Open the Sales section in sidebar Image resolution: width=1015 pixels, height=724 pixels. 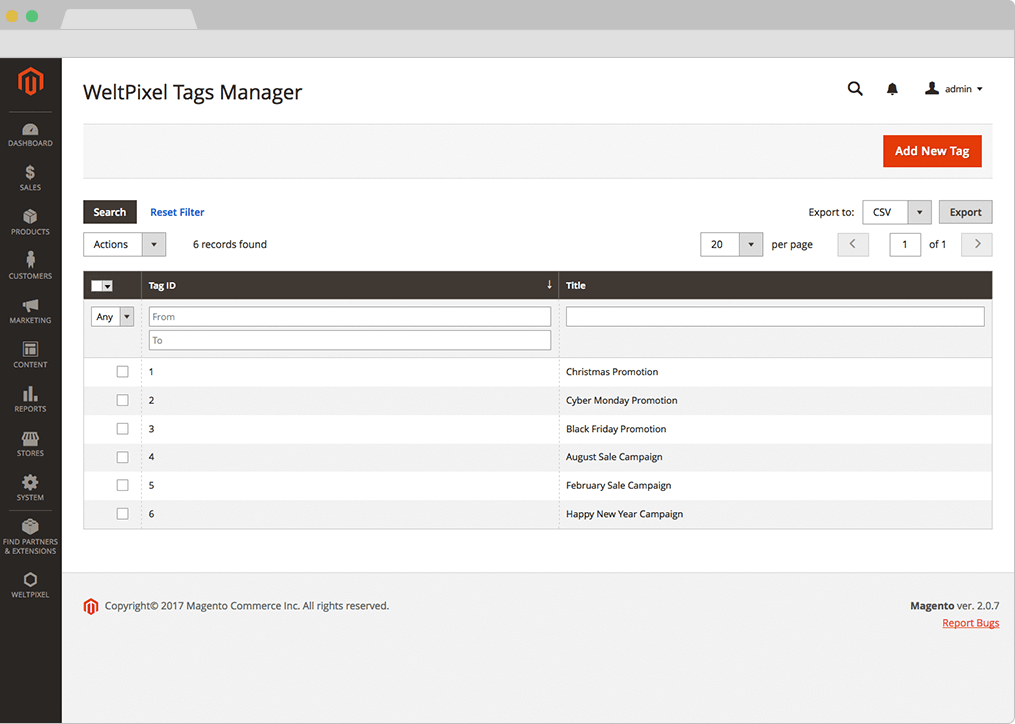pos(30,179)
